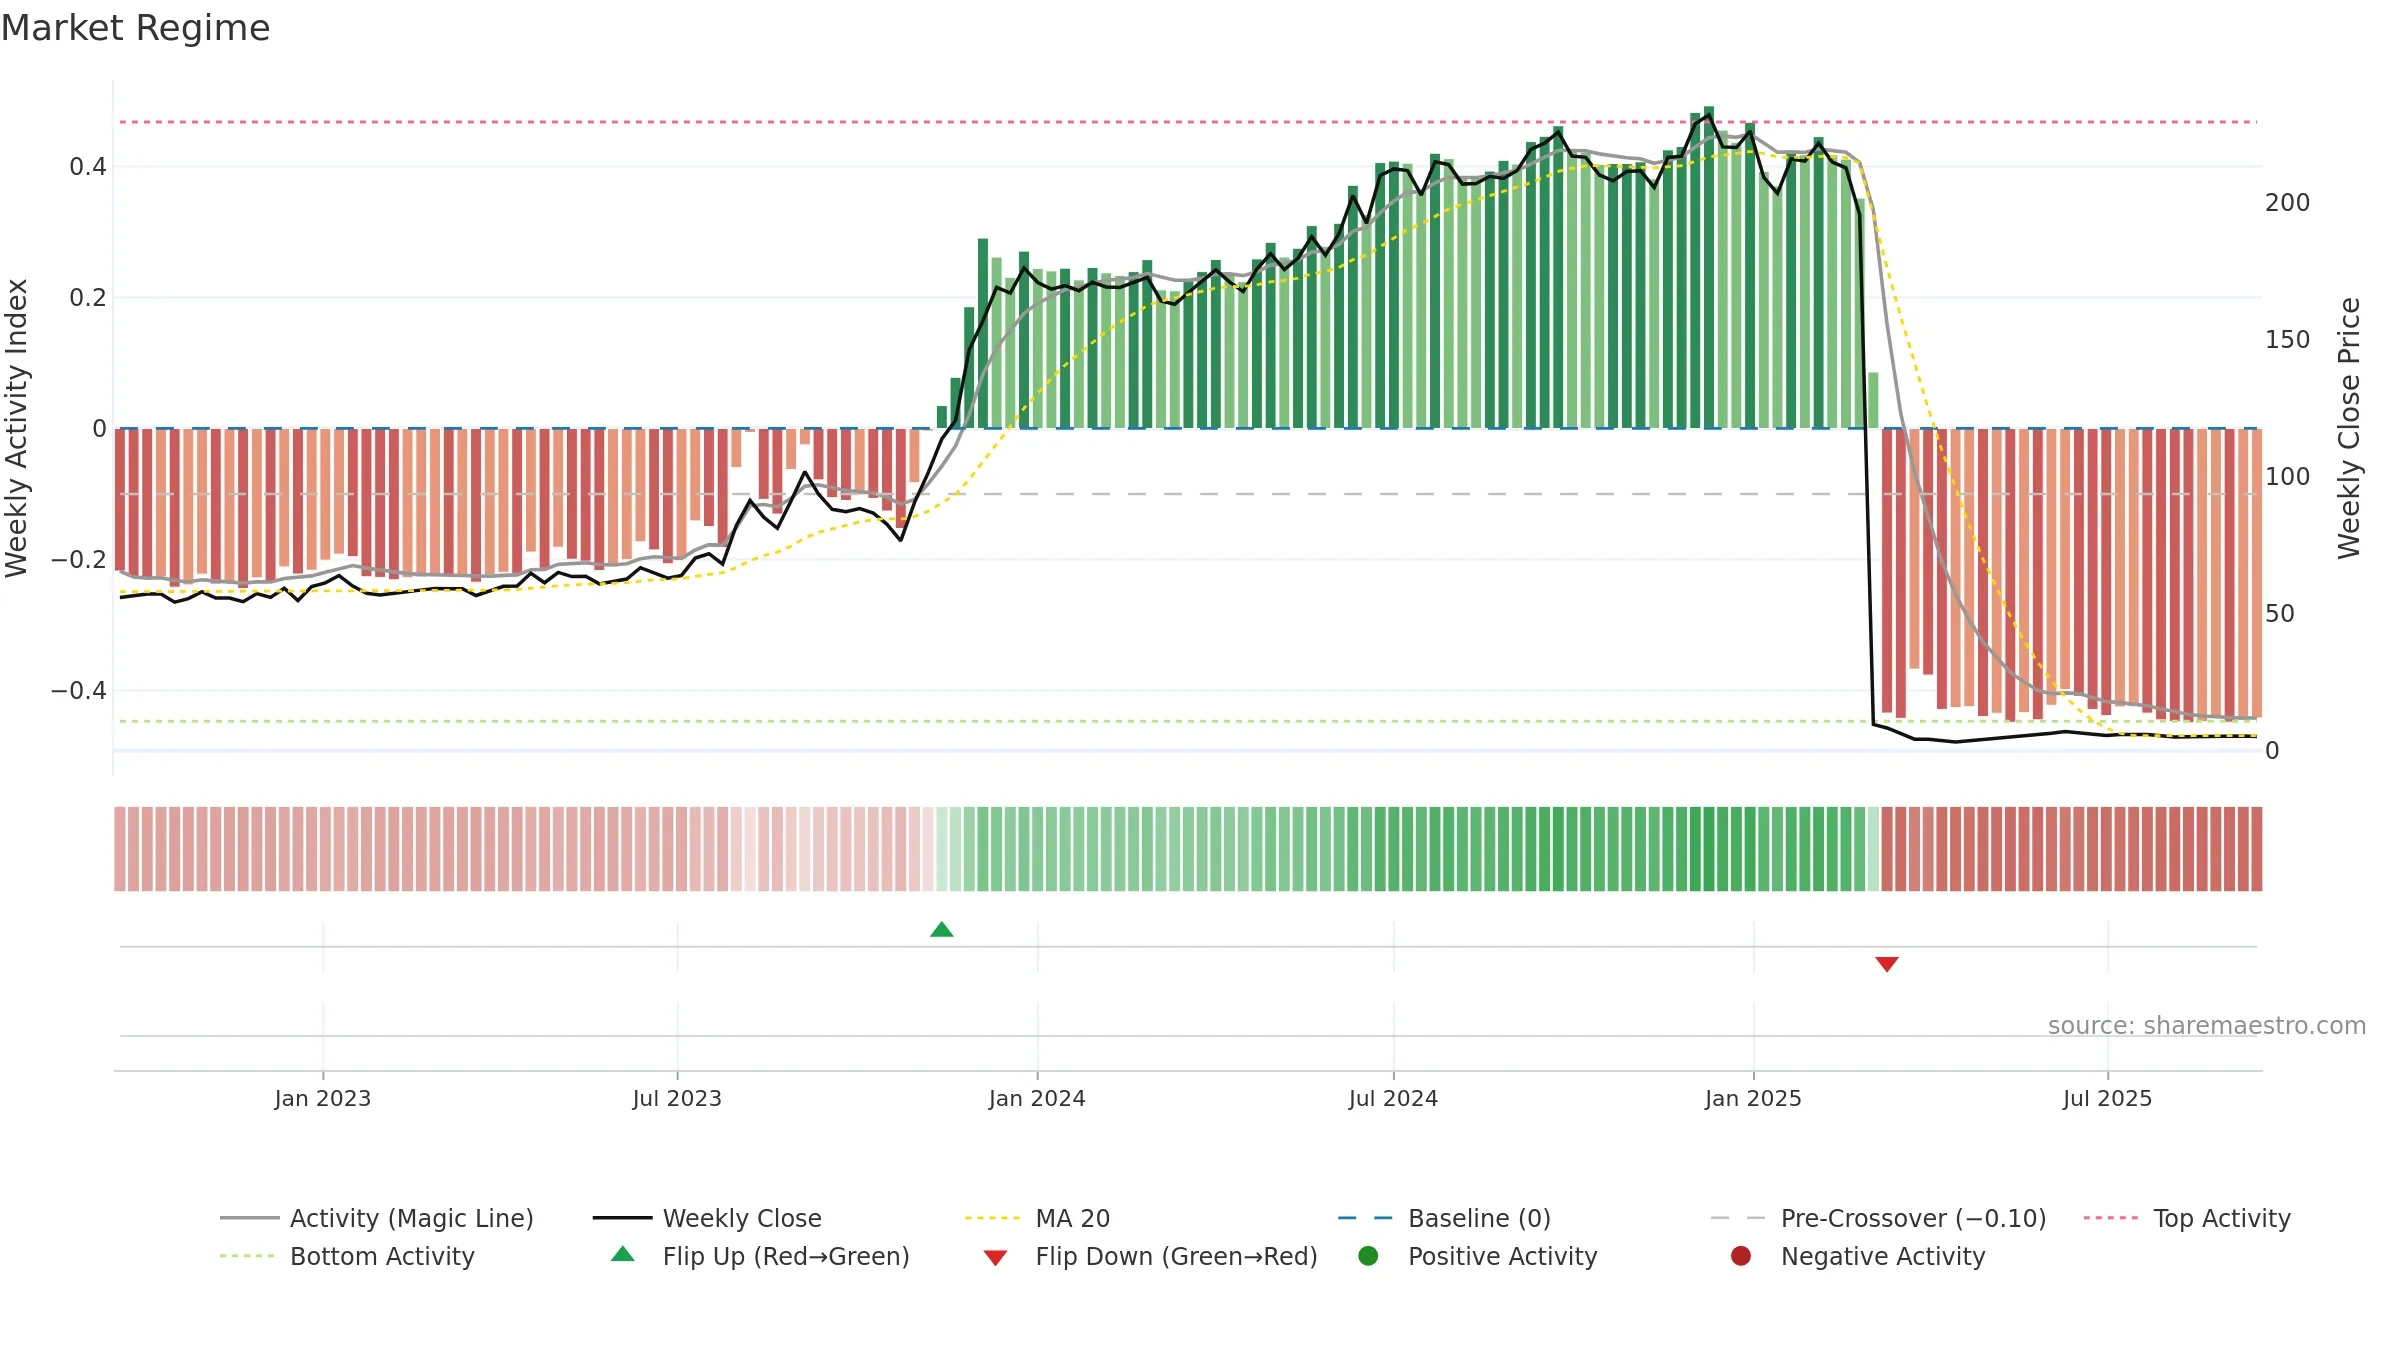Click the −0.2 left axis tick label
2400x1350 pixels.
click(x=78, y=560)
